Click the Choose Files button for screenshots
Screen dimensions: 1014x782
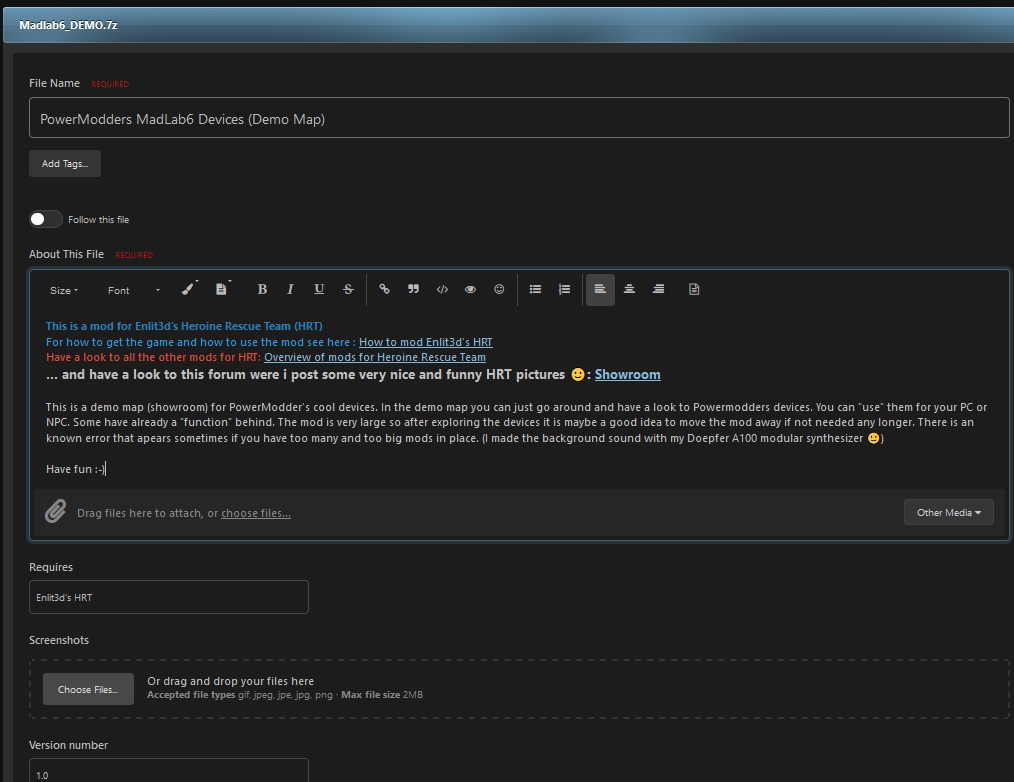pos(89,690)
